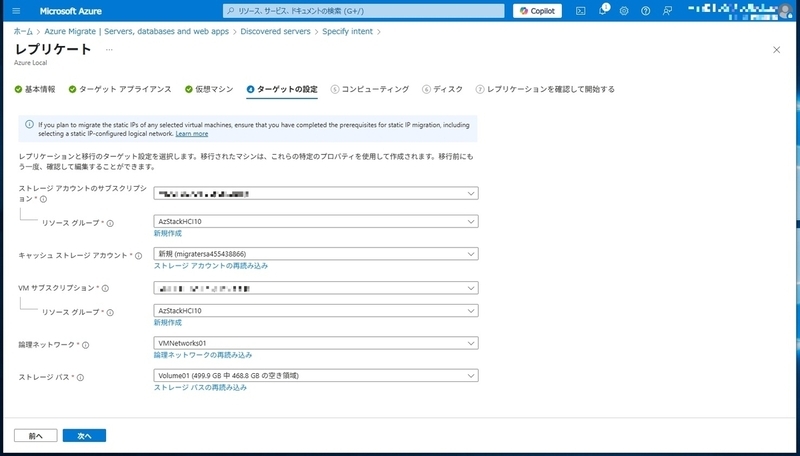This screenshot has height=456, width=800.
Task: Expand ストレージ パス dropdown showing Volume01
Action: point(316,375)
